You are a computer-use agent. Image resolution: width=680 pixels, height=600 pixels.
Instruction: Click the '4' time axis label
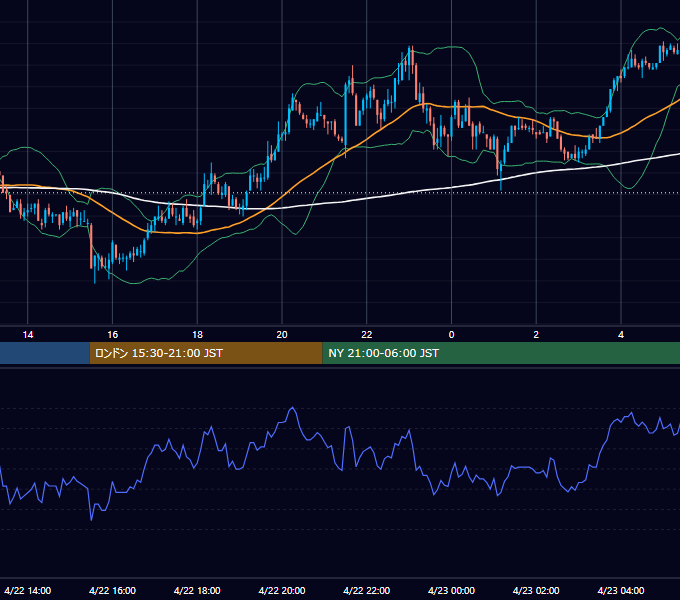click(x=621, y=334)
